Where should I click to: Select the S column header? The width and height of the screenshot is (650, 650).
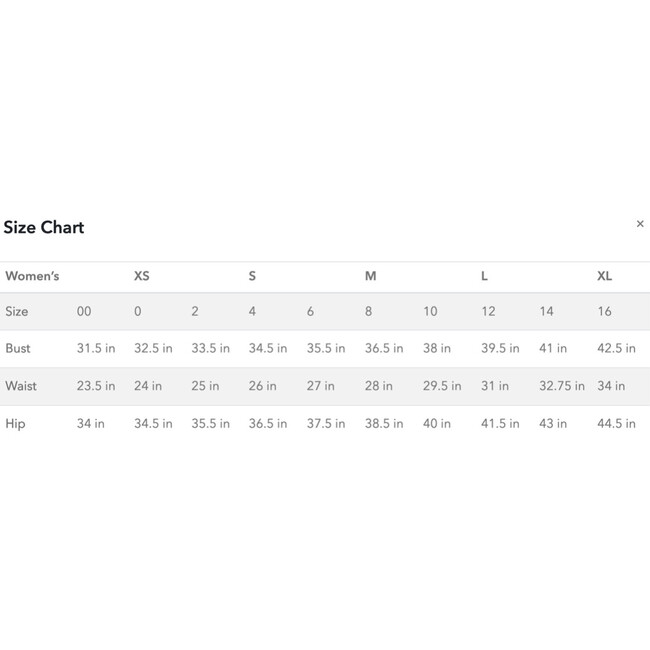coord(252,276)
